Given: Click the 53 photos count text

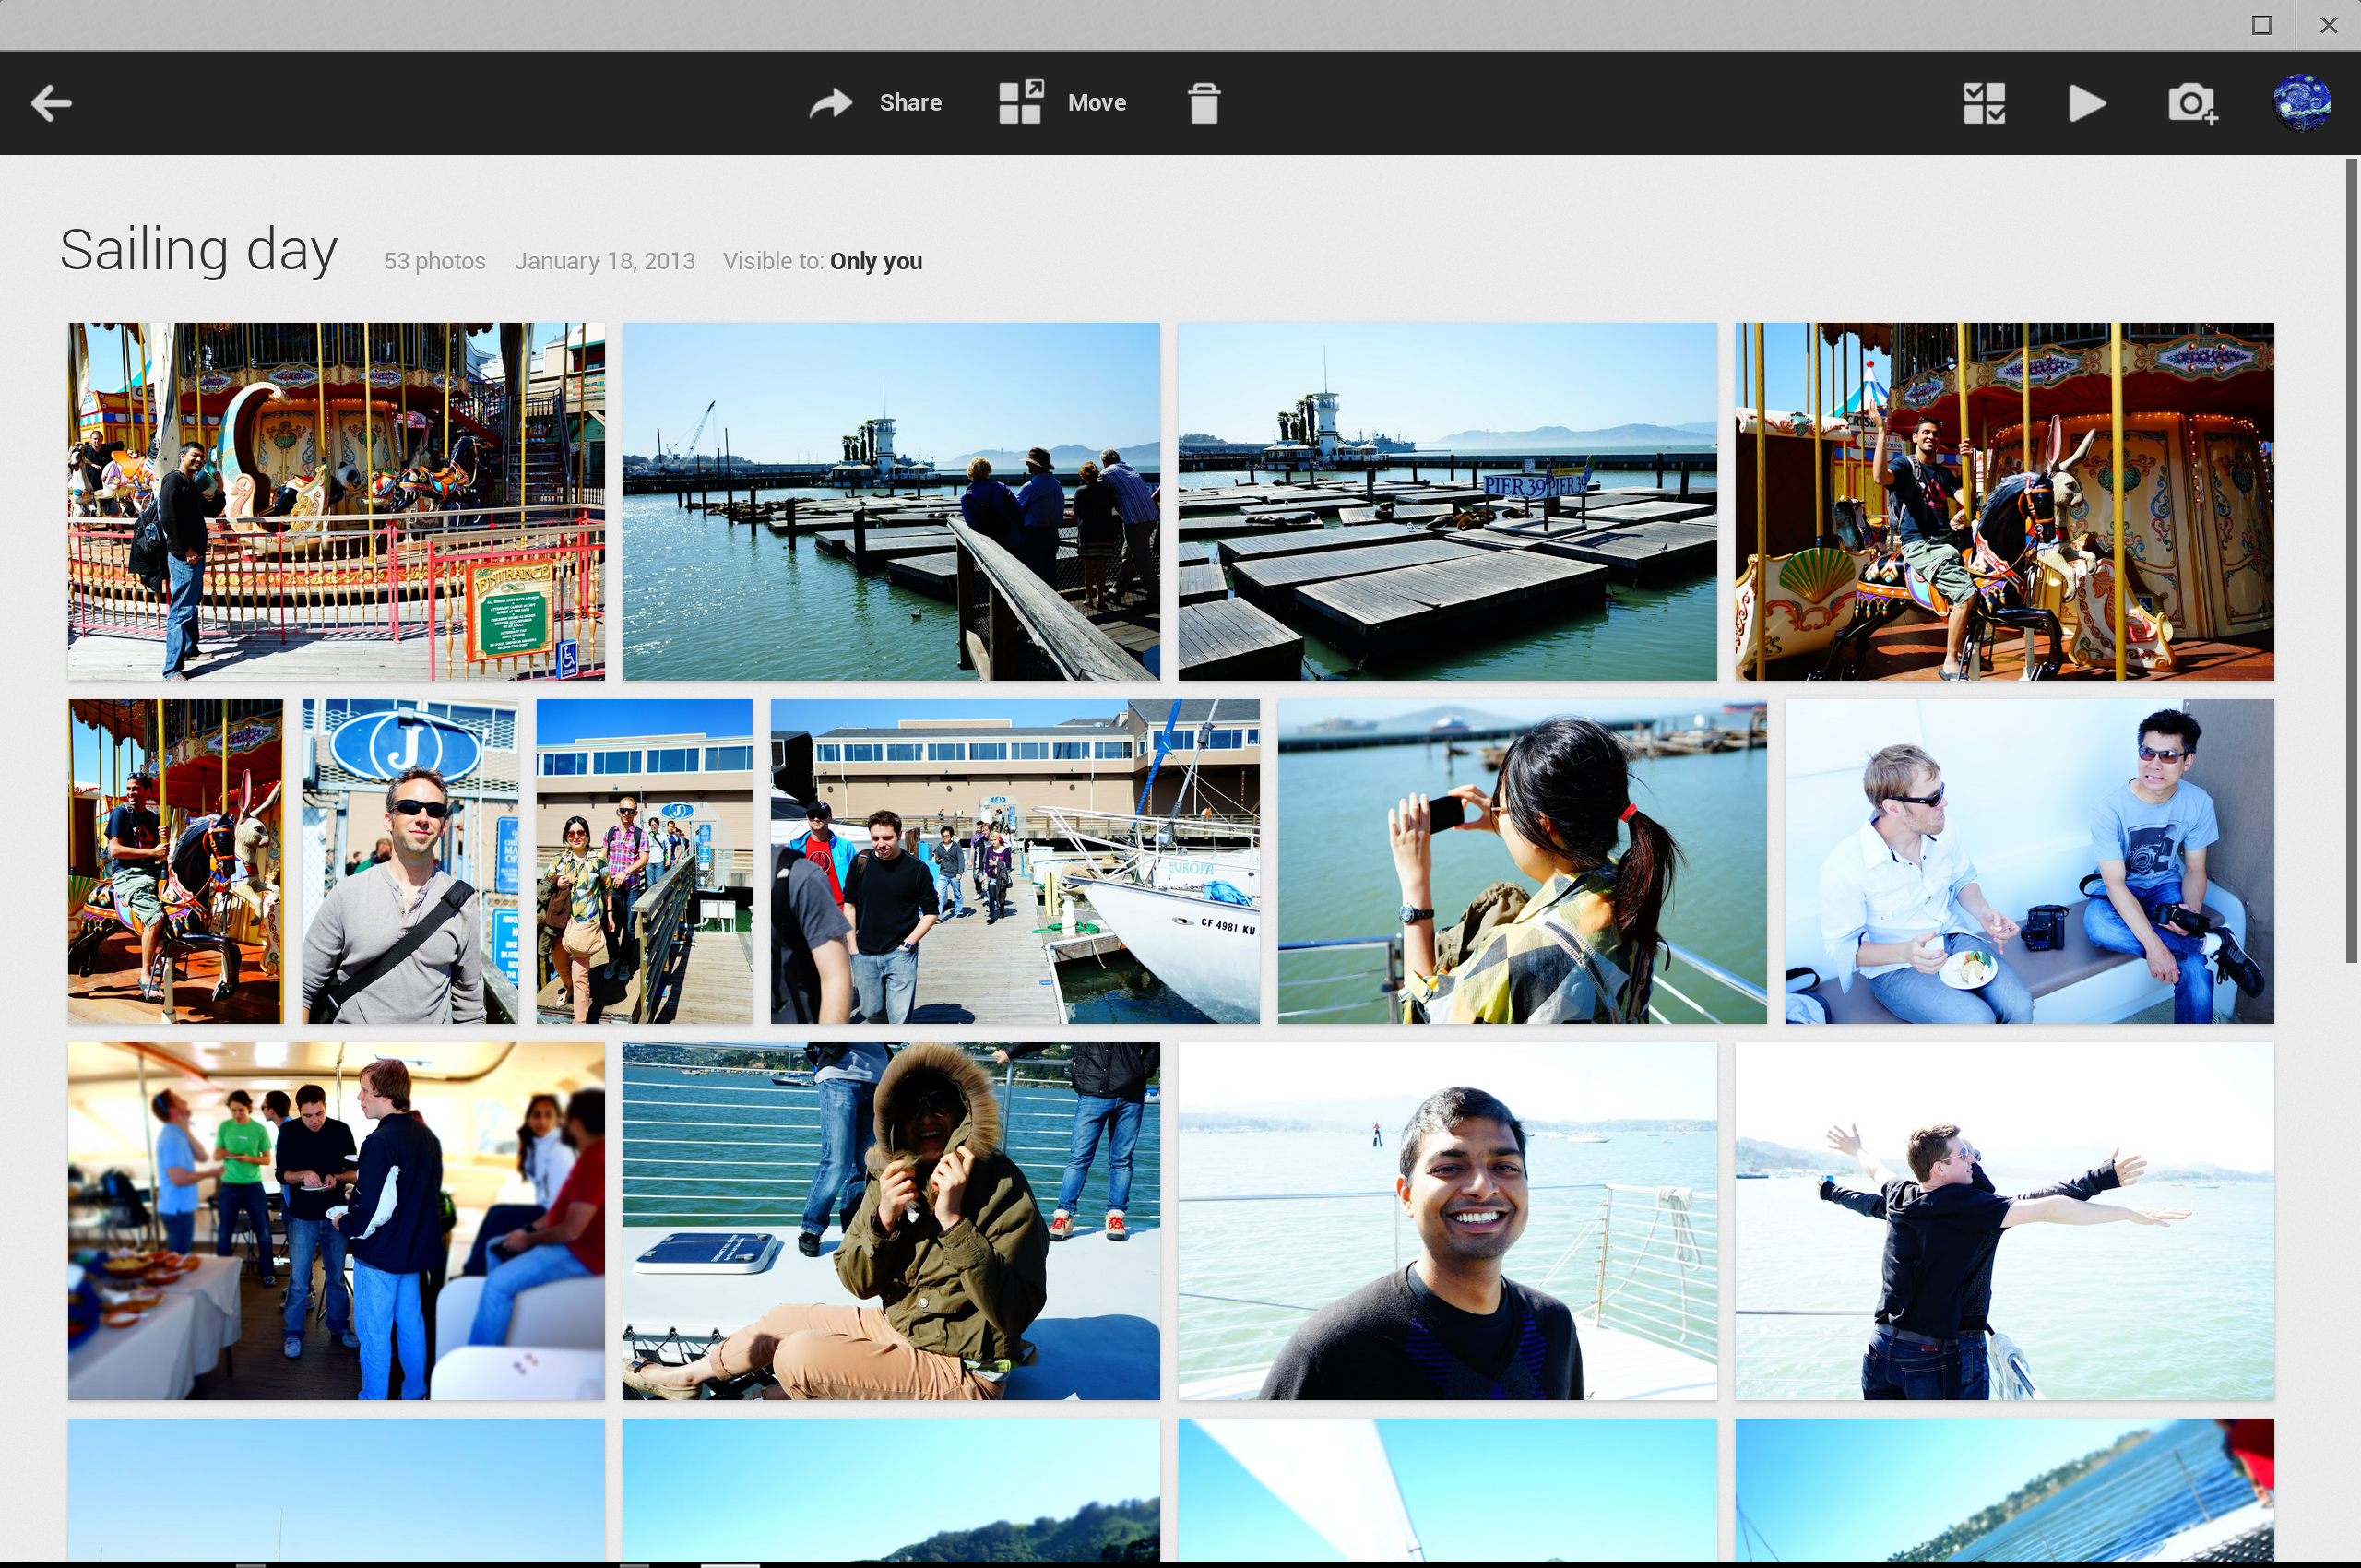Looking at the screenshot, I should click(435, 261).
